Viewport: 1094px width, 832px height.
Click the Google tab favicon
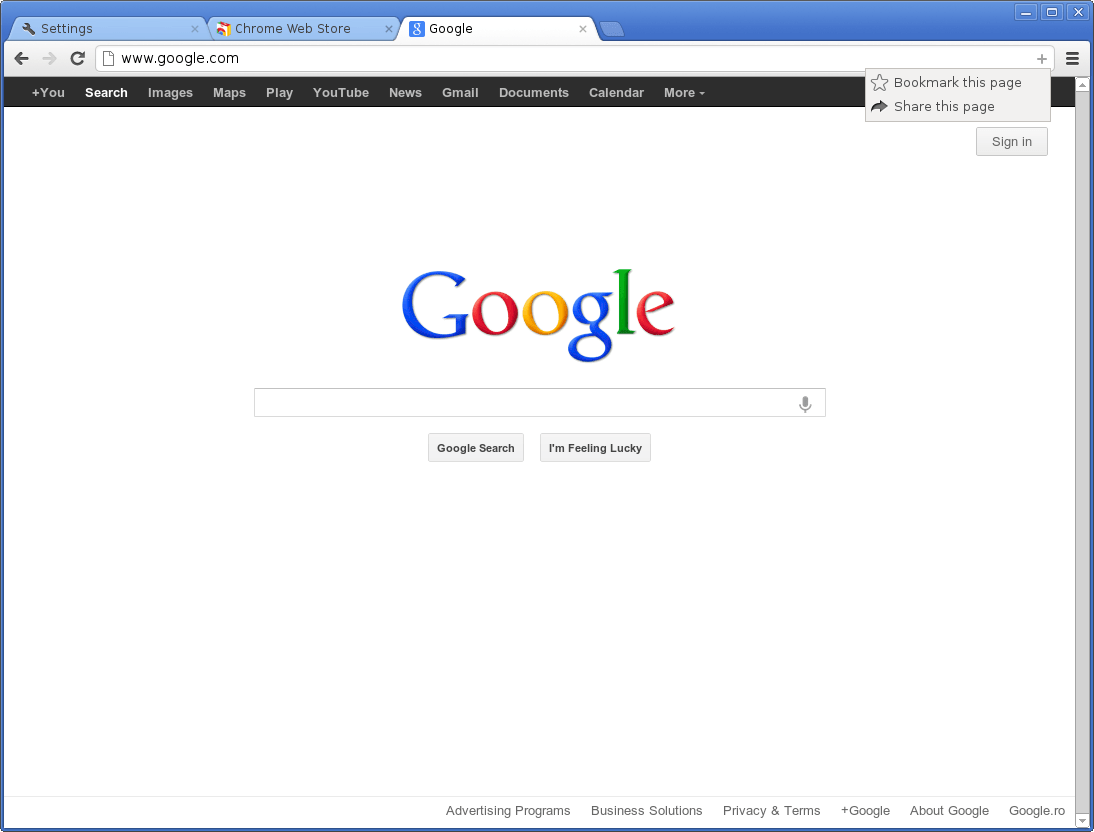click(417, 29)
